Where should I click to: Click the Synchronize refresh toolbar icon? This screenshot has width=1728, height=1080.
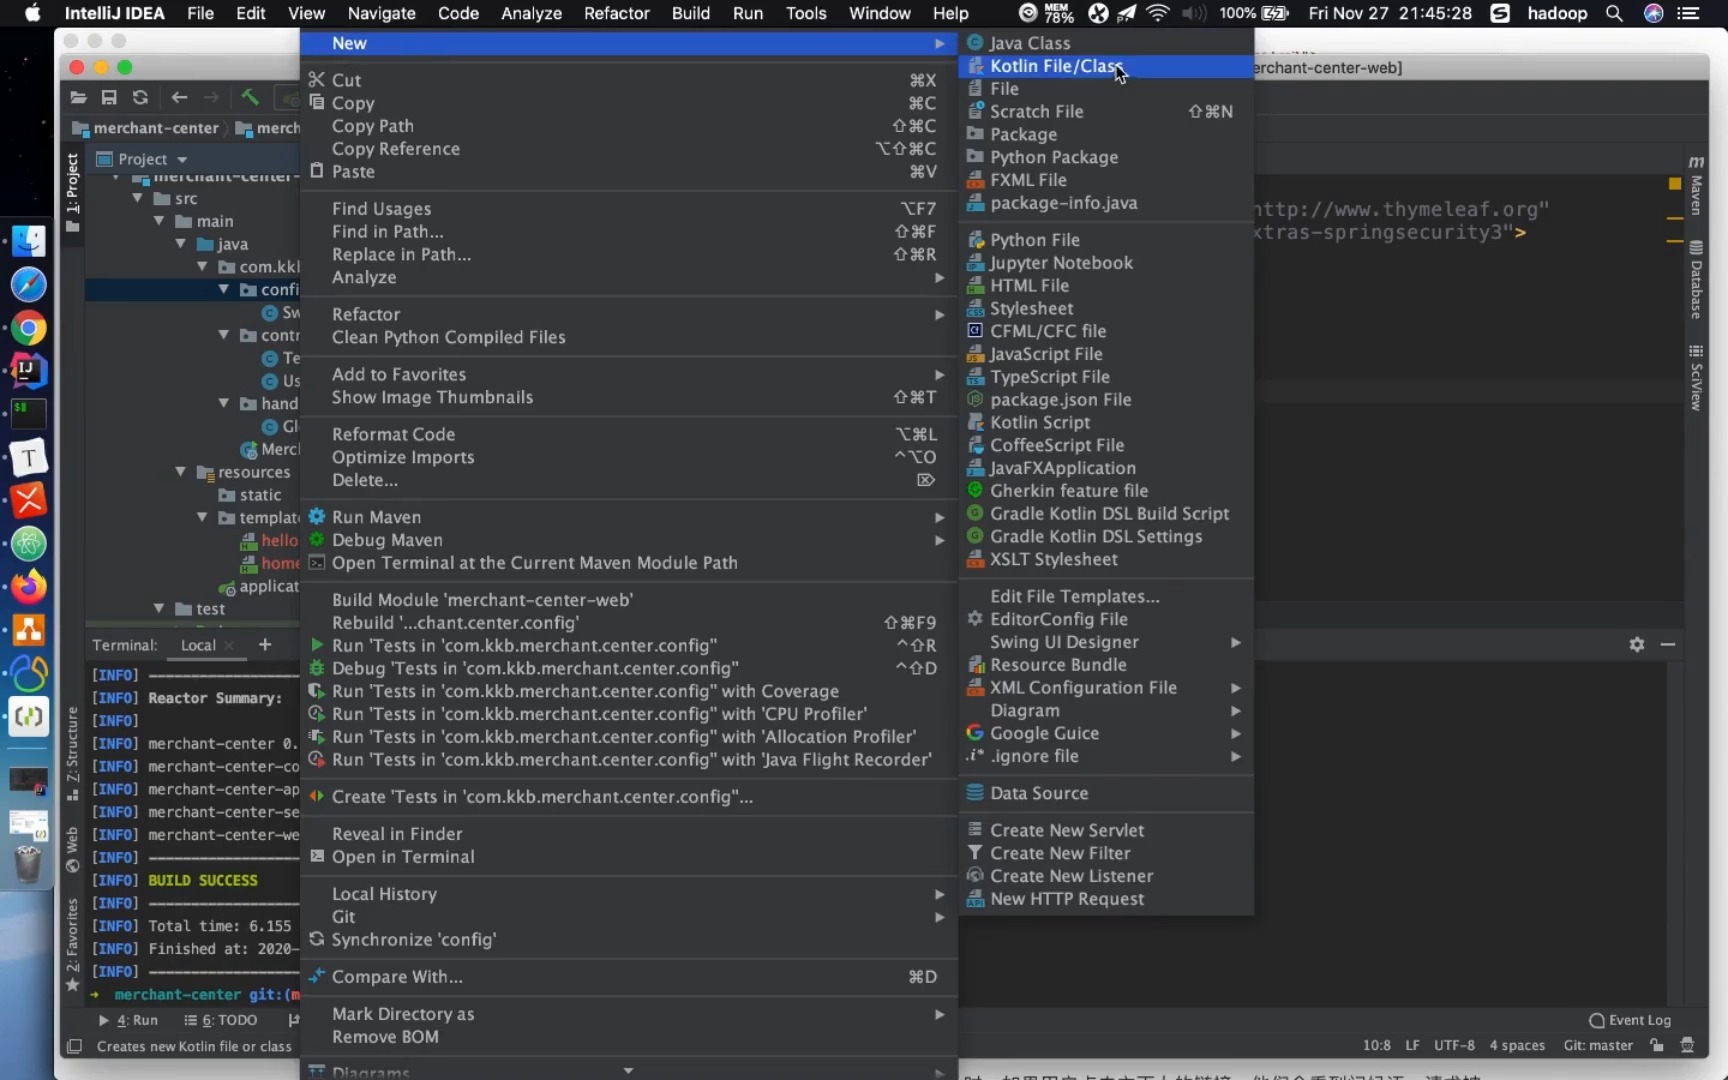140,97
